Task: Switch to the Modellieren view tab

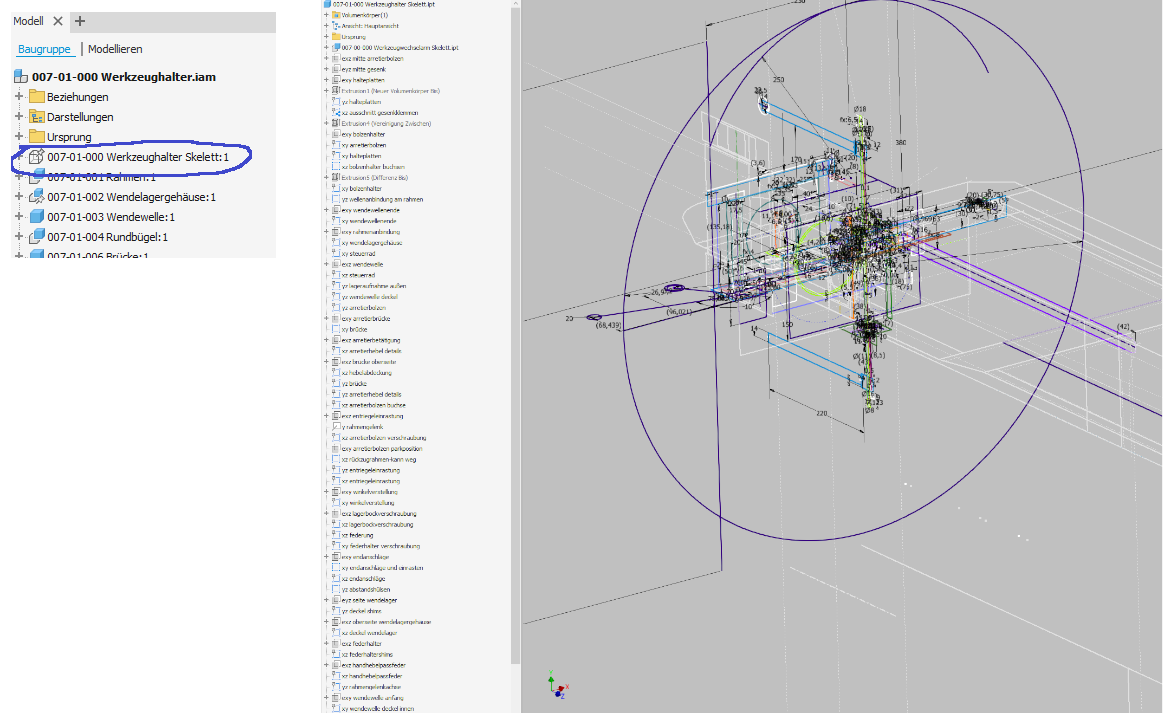Action: (x=115, y=49)
